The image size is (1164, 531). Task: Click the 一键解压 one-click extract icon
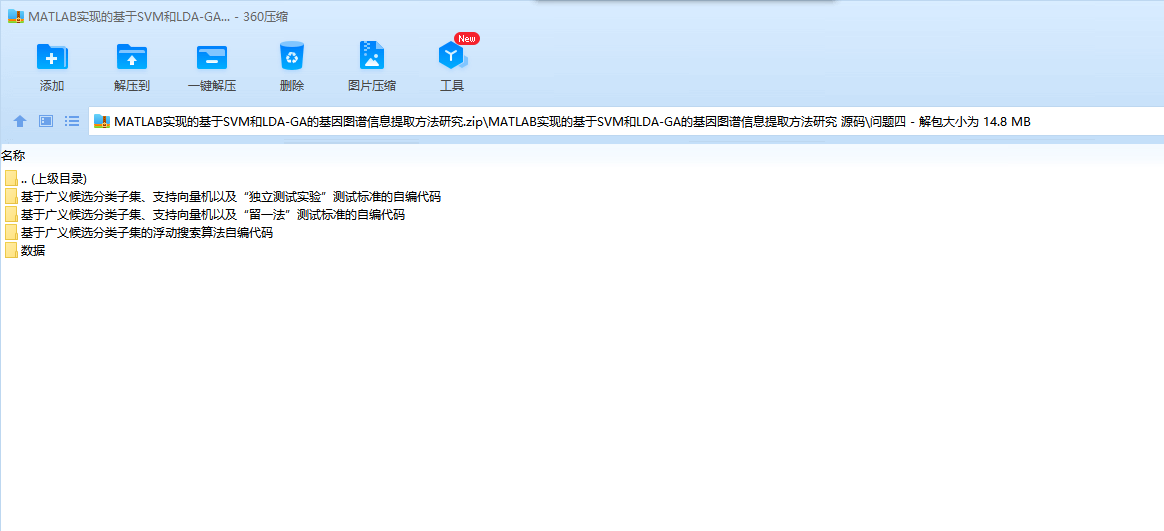pyautogui.click(x=212, y=56)
